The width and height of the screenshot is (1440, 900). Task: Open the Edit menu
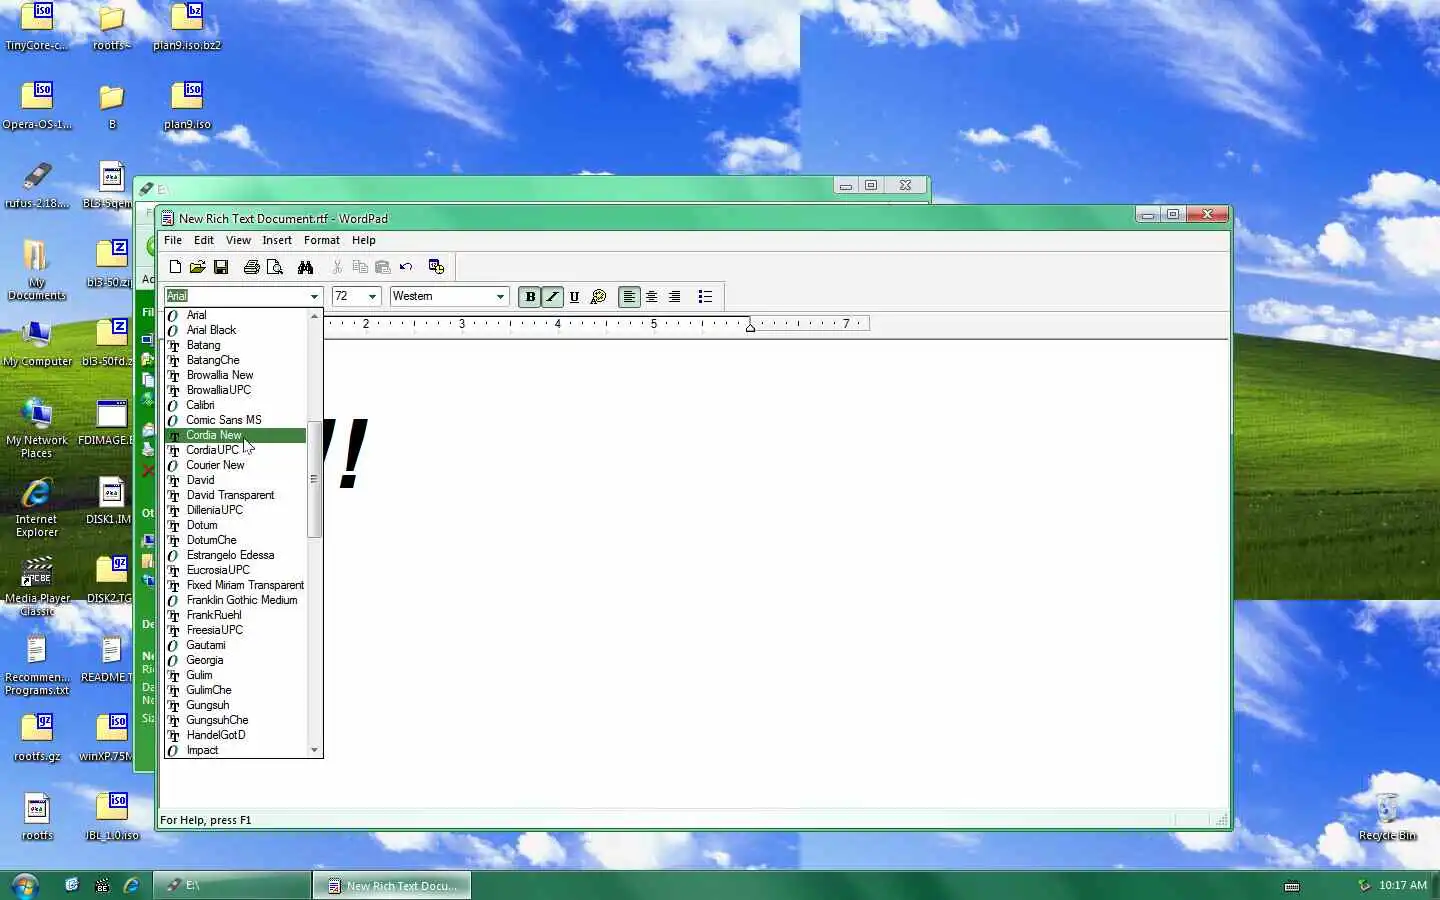pyautogui.click(x=204, y=240)
